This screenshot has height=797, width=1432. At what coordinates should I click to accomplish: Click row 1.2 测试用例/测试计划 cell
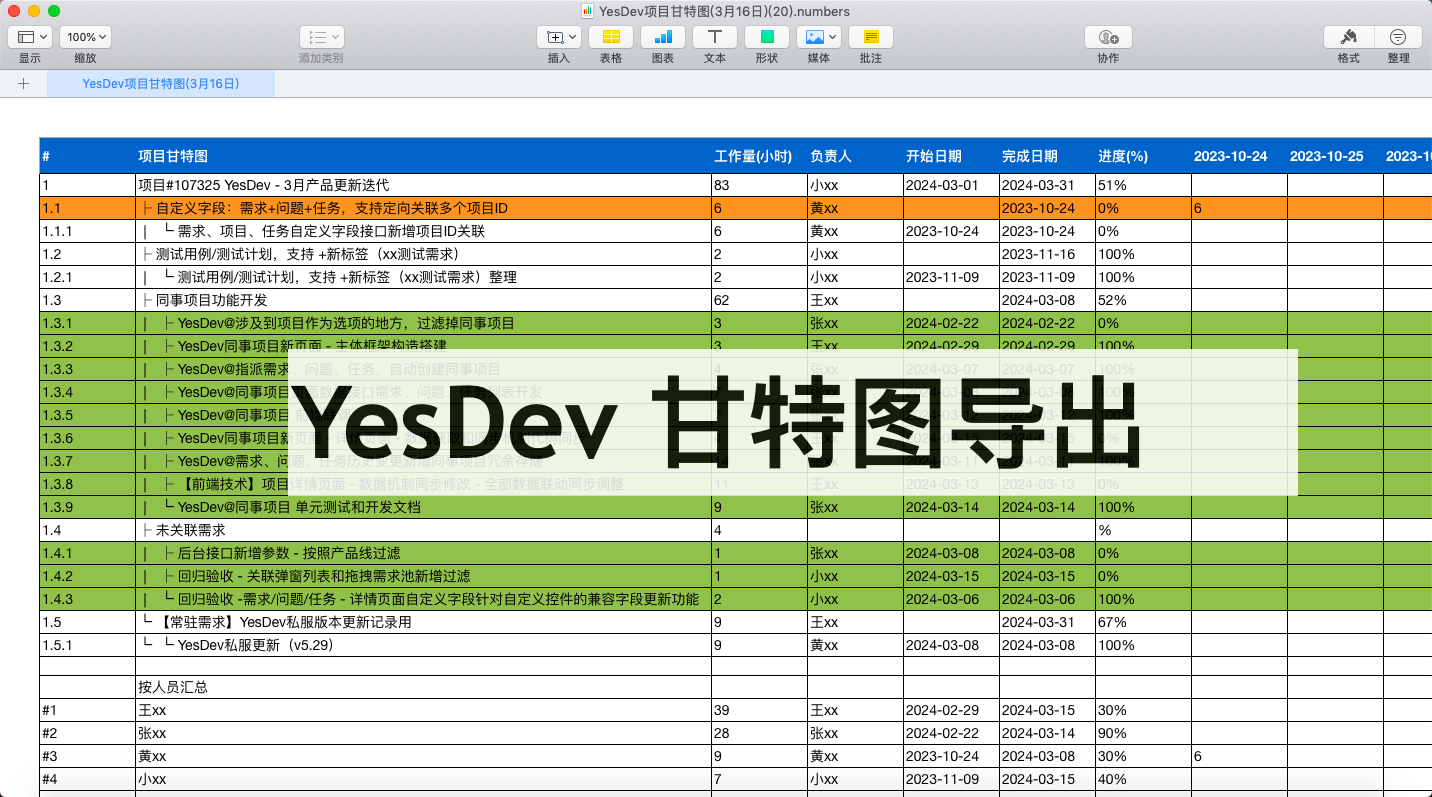(423, 254)
